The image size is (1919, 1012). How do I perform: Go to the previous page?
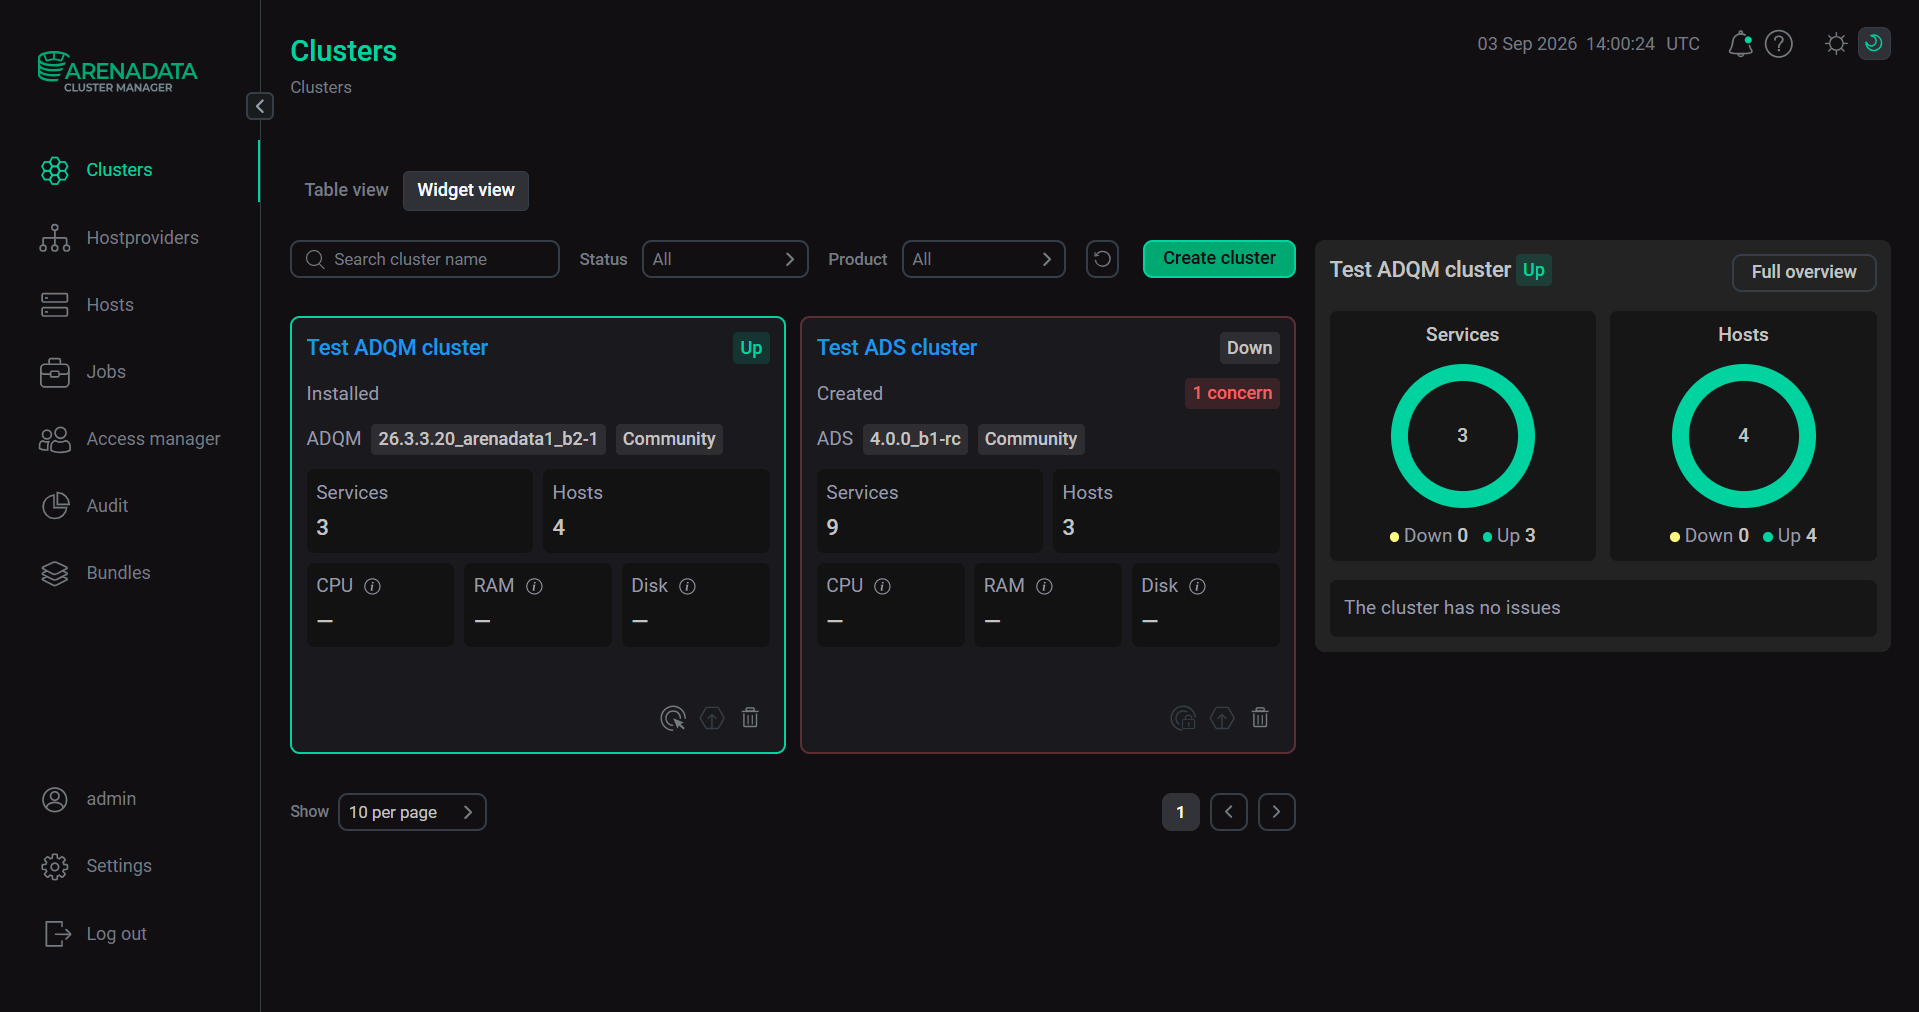[x=1229, y=812]
